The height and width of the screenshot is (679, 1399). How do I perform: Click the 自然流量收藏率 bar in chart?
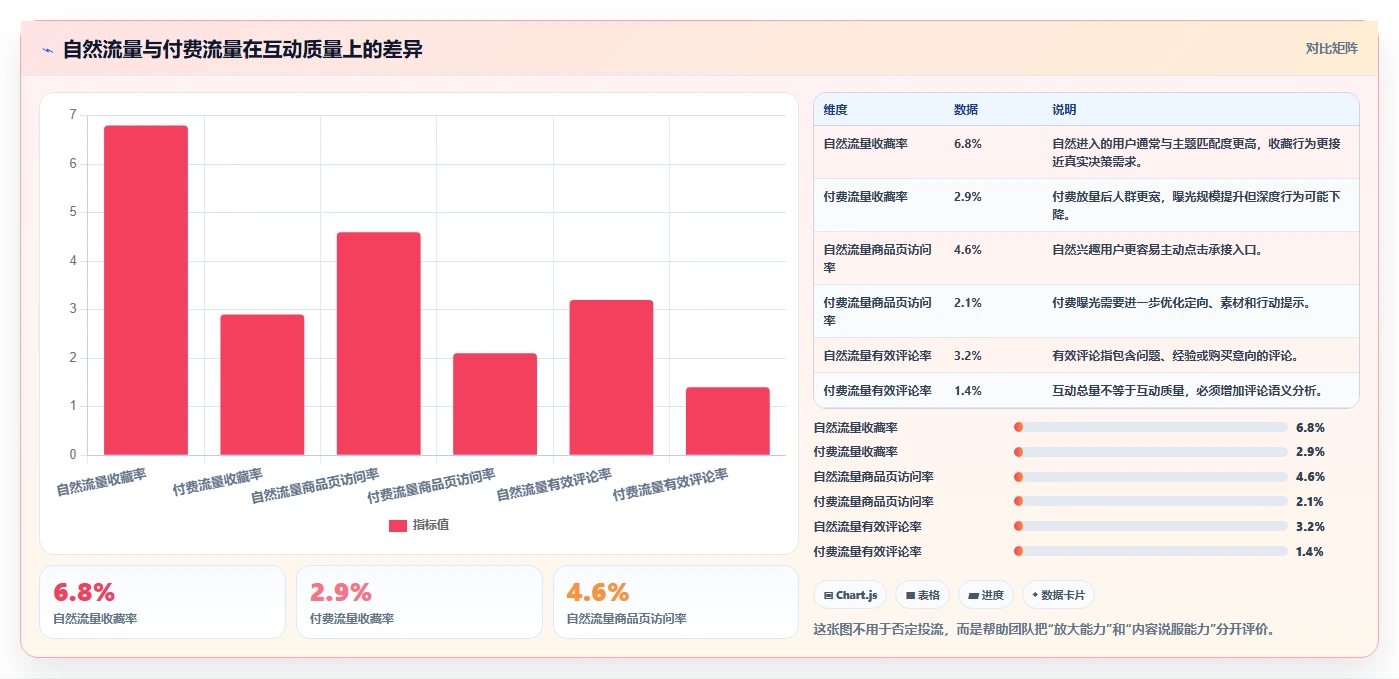point(146,290)
